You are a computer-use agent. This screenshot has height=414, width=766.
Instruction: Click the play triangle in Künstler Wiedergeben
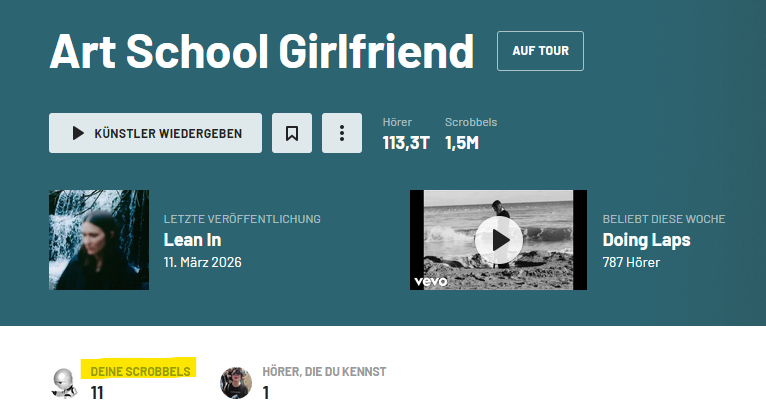[x=78, y=133]
